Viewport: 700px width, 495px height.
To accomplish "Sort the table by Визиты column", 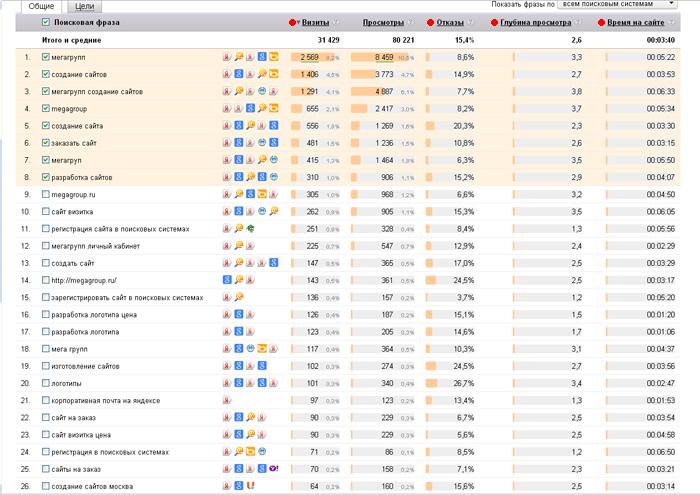I will 315,22.
